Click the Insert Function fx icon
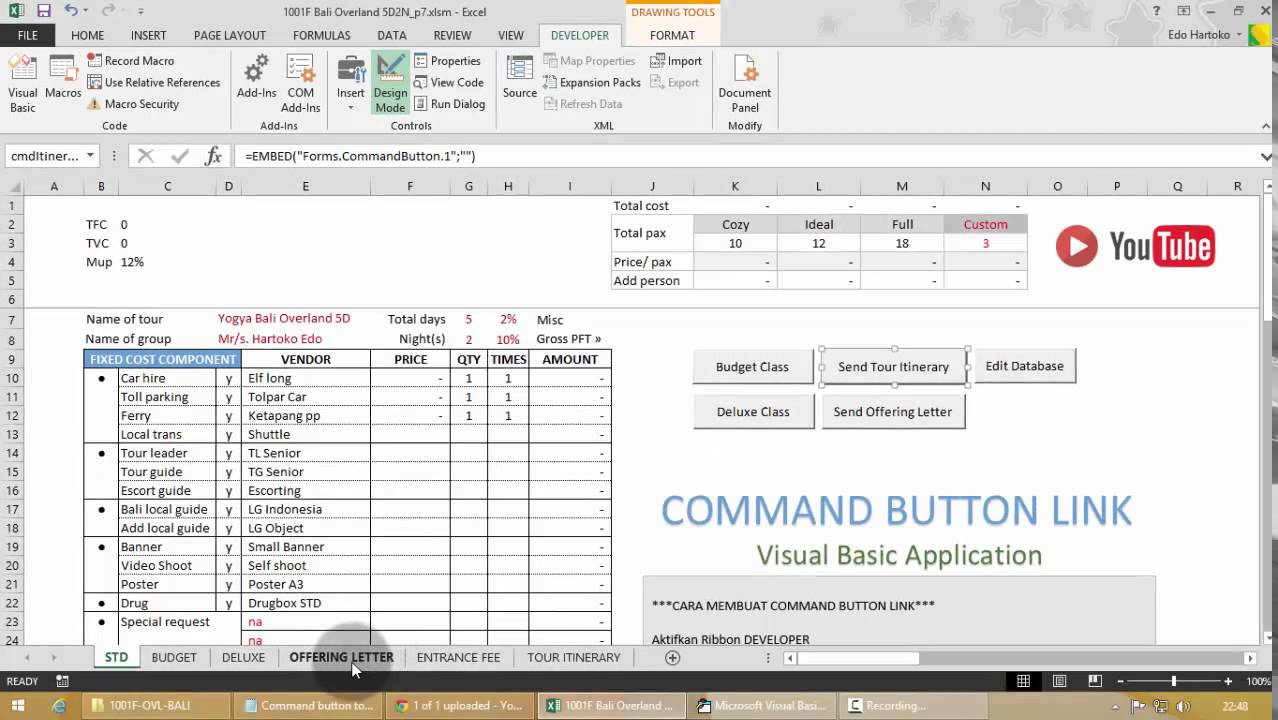 coord(213,156)
